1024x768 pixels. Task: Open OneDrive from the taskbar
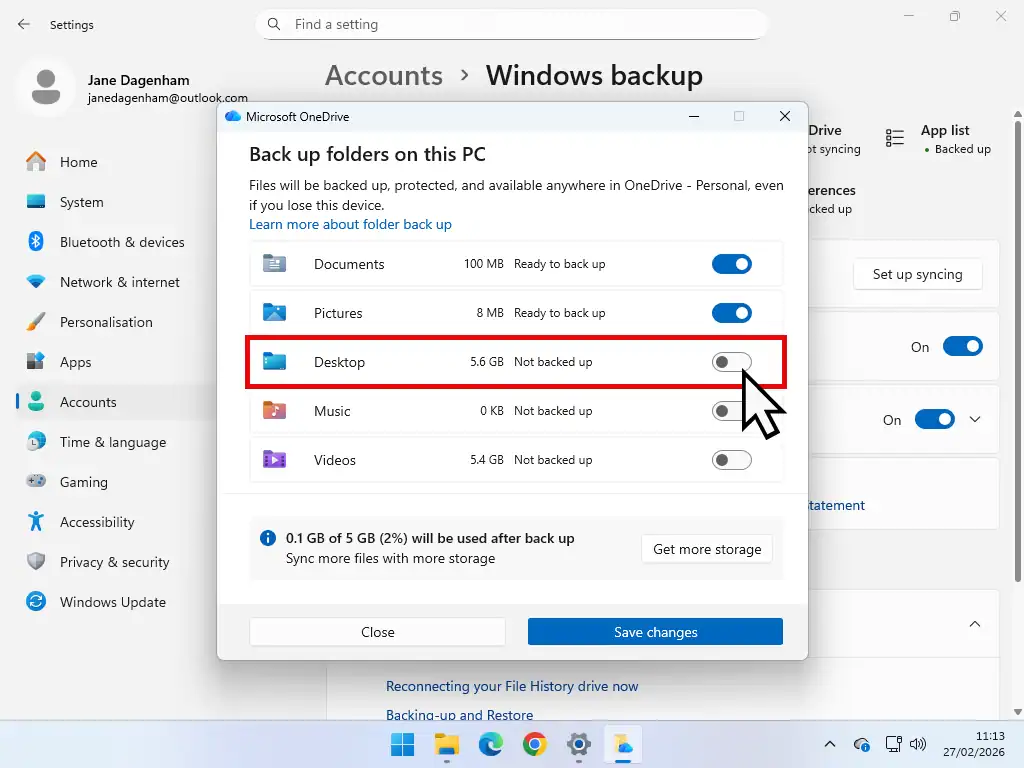pyautogui.click(x=623, y=745)
